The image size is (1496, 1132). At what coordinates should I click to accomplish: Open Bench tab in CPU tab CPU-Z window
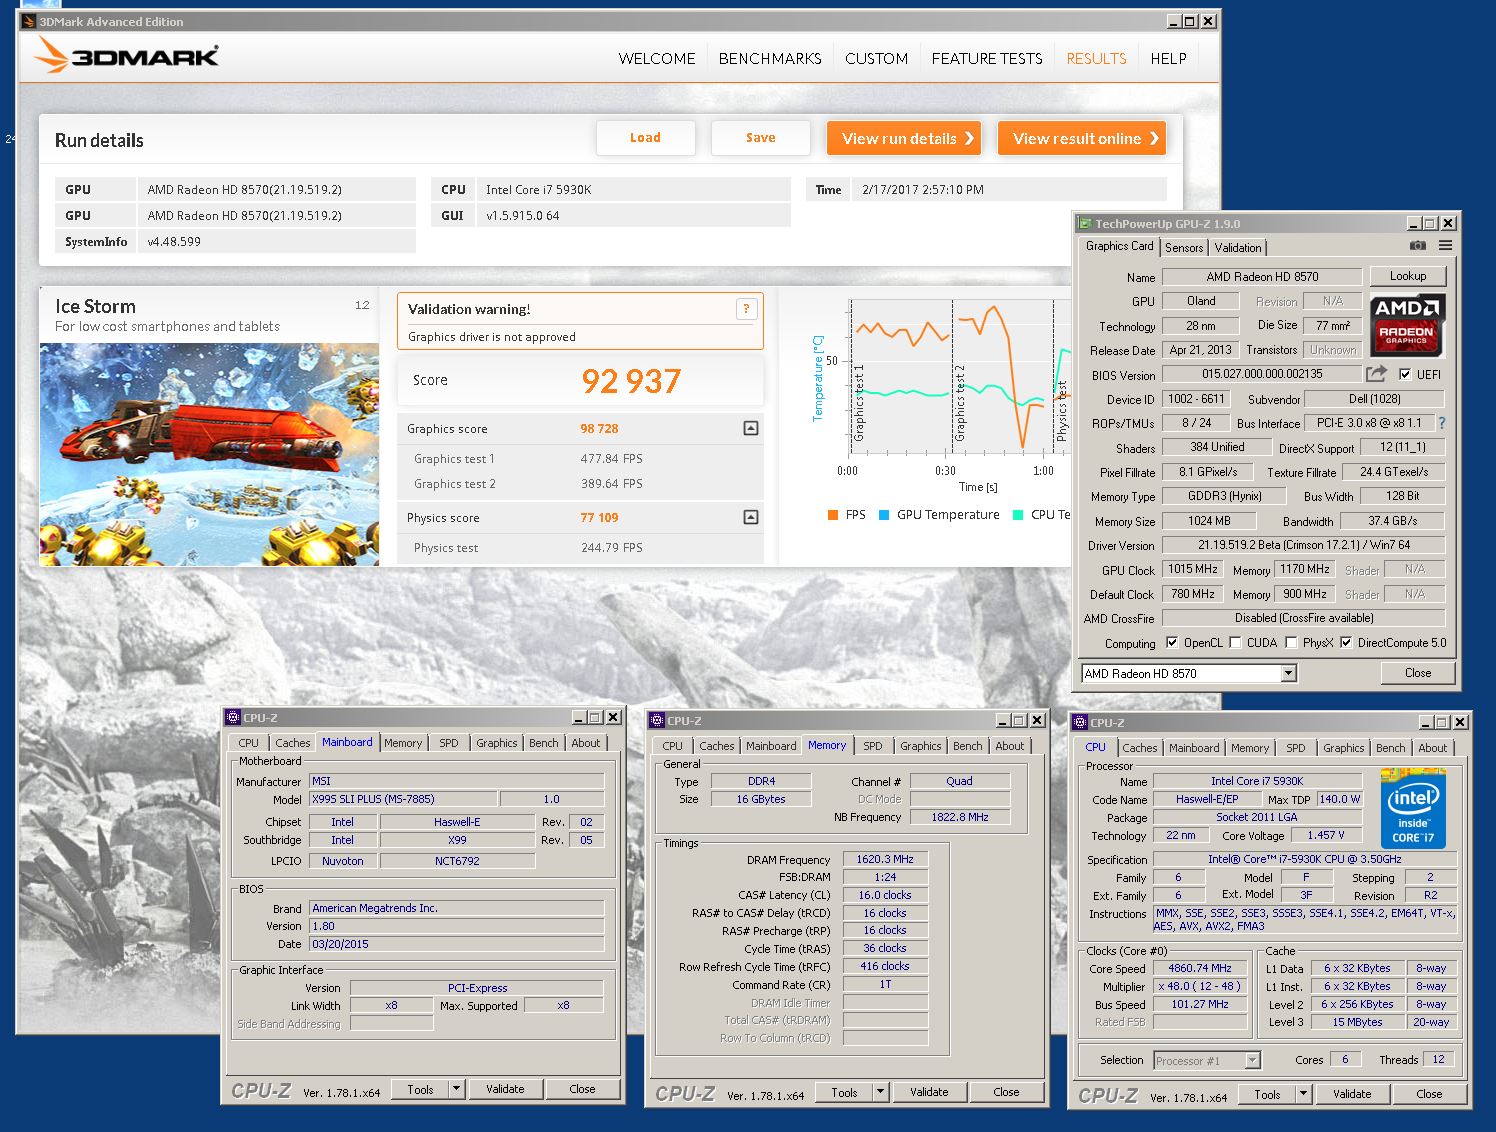(x=1390, y=748)
